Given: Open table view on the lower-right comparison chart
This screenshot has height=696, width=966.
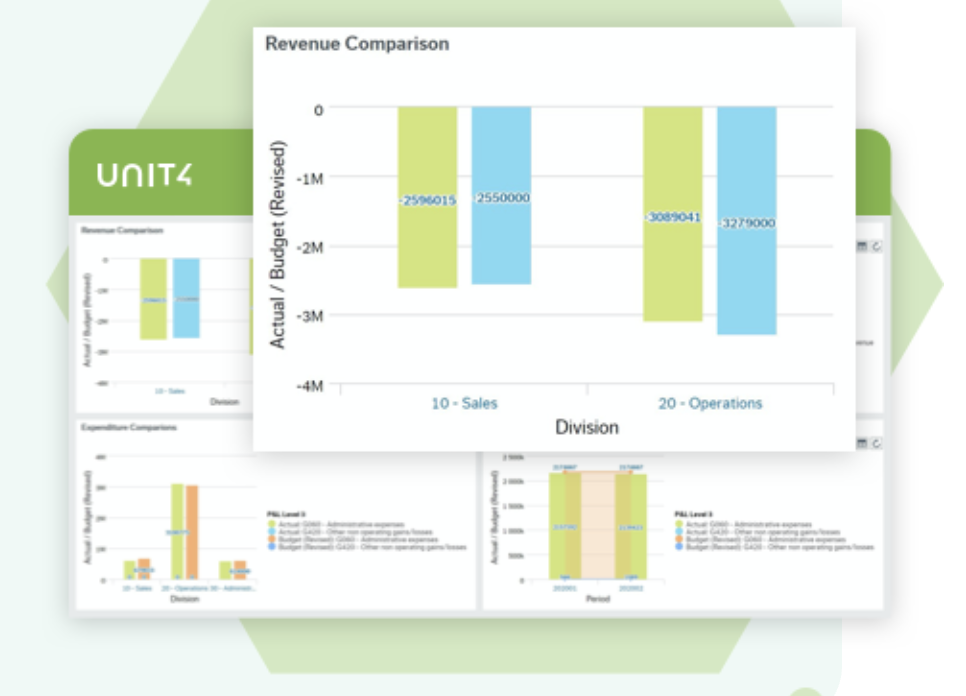Looking at the screenshot, I should tap(862, 443).
